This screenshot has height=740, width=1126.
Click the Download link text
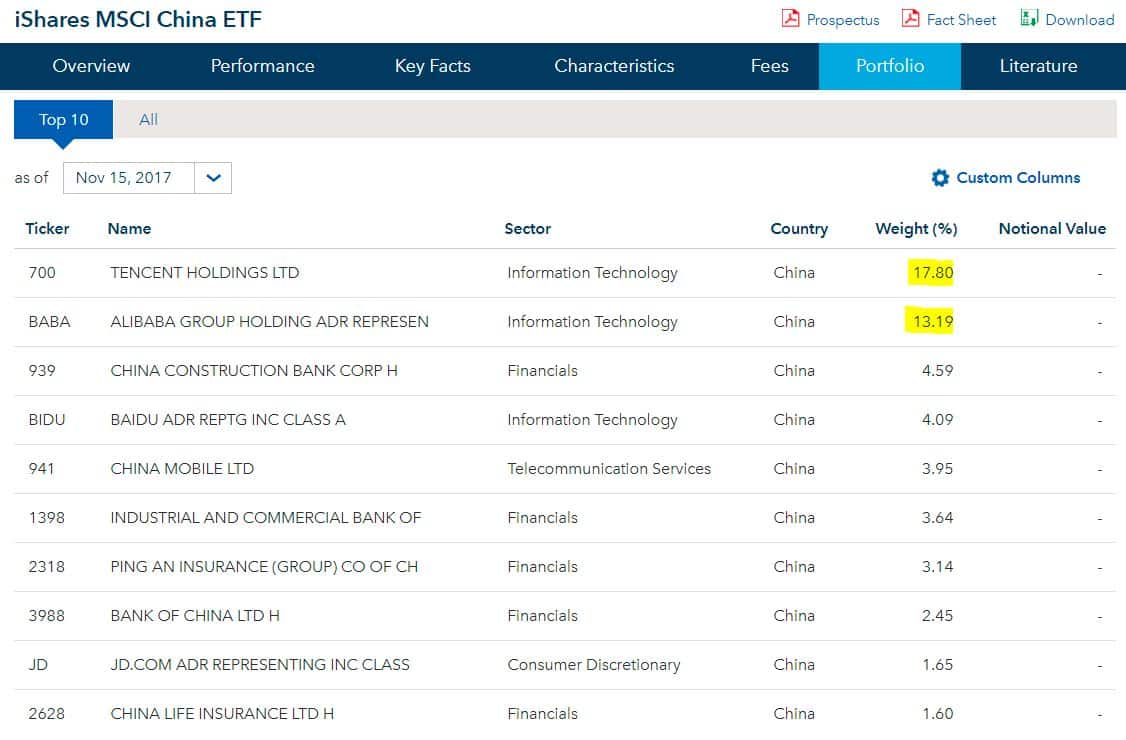pos(1079,20)
